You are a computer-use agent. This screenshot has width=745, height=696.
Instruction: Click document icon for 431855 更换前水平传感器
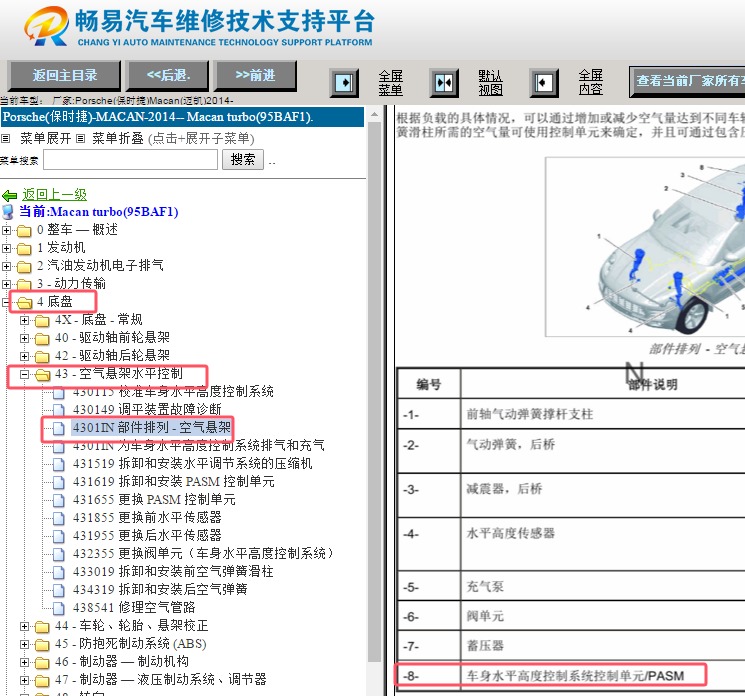pyautogui.click(x=59, y=518)
